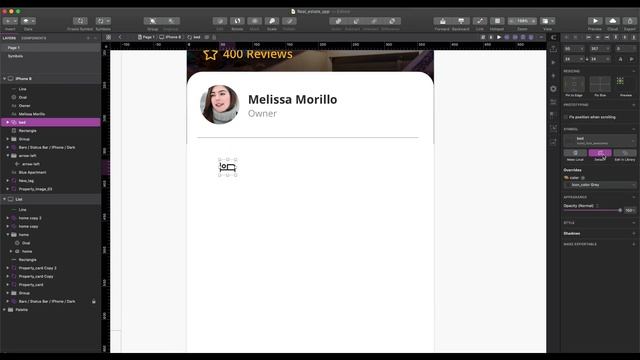This screenshot has height=360, width=640.
Task: Collapse the iPhone 8 artboard
Action: pyautogui.click(x=4, y=78)
